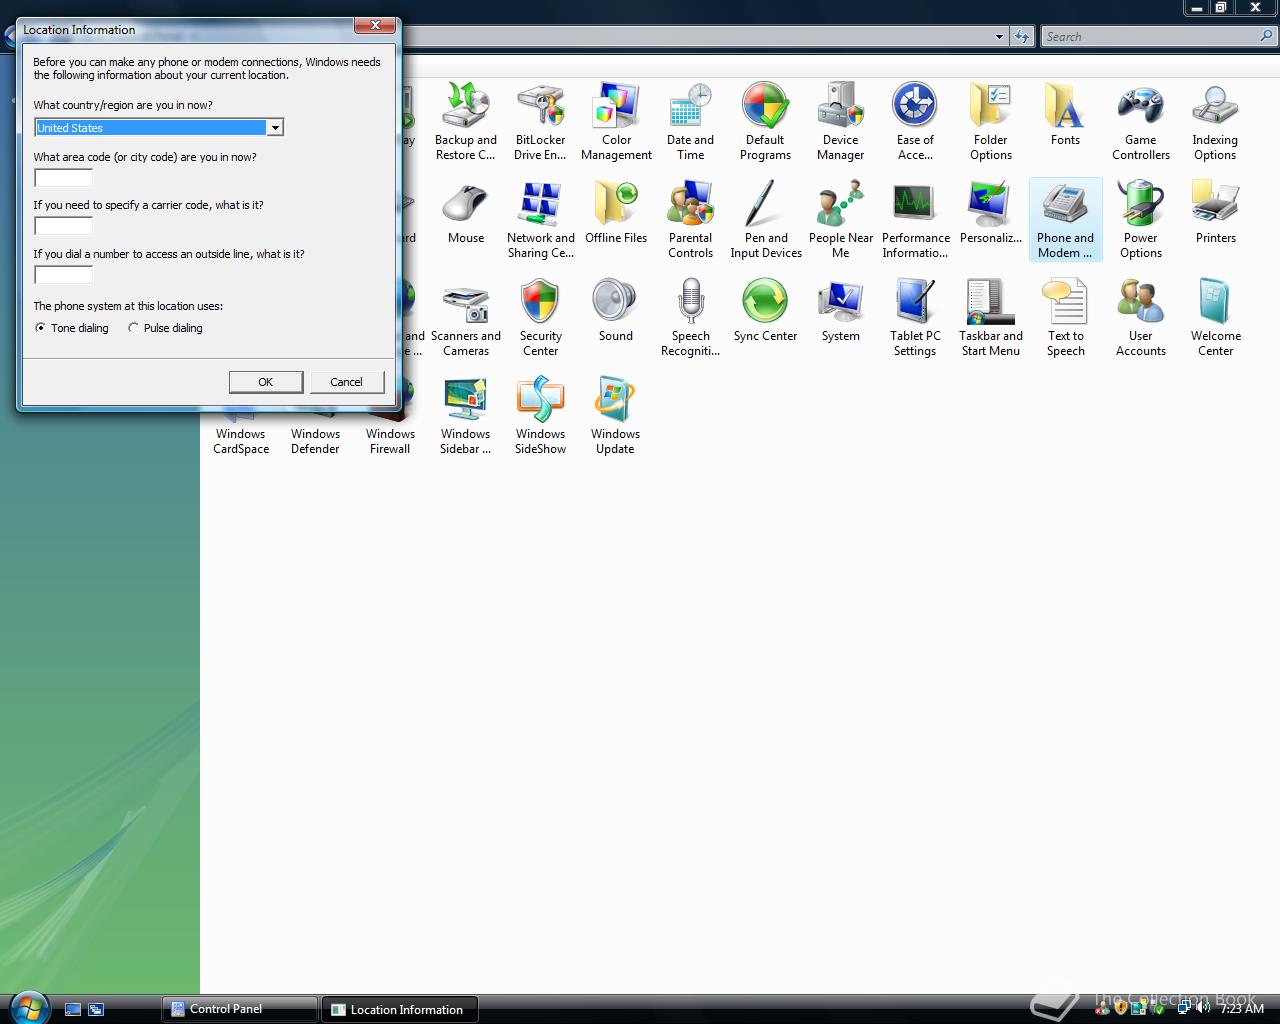The image size is (1280, 1024).
Task: Open Speech Recognition Options
Action: coord(690,318)
